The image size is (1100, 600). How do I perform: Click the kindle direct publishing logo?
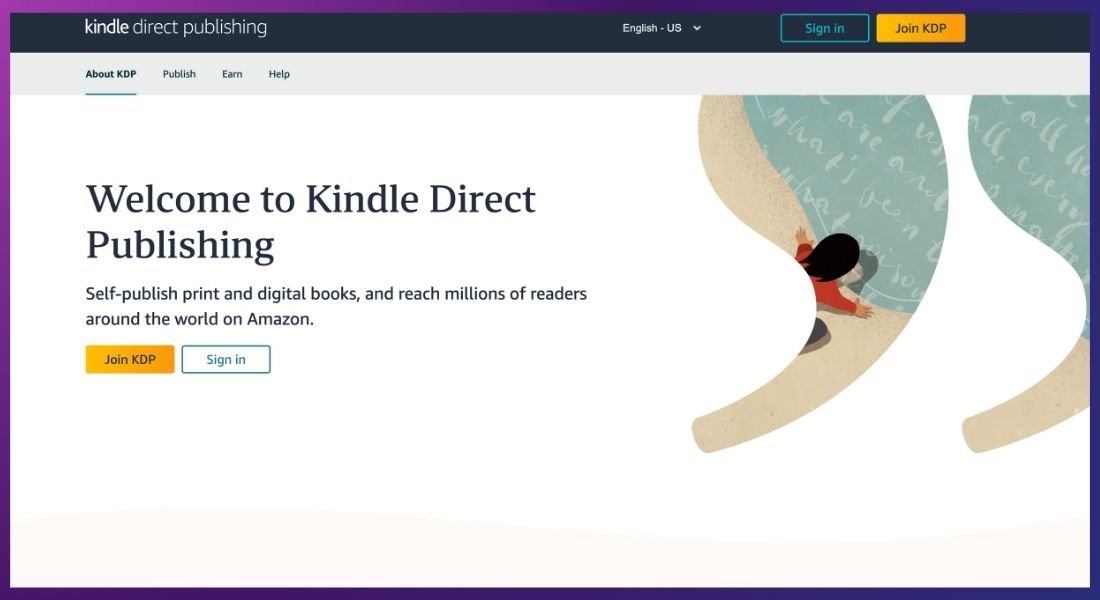(175, 27)
